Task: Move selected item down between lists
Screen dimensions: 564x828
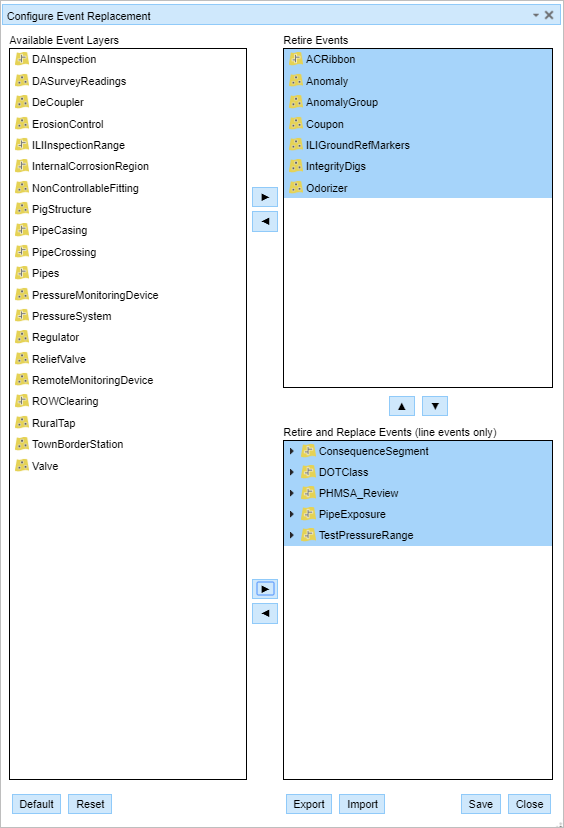Action: (x=435, y=406)
